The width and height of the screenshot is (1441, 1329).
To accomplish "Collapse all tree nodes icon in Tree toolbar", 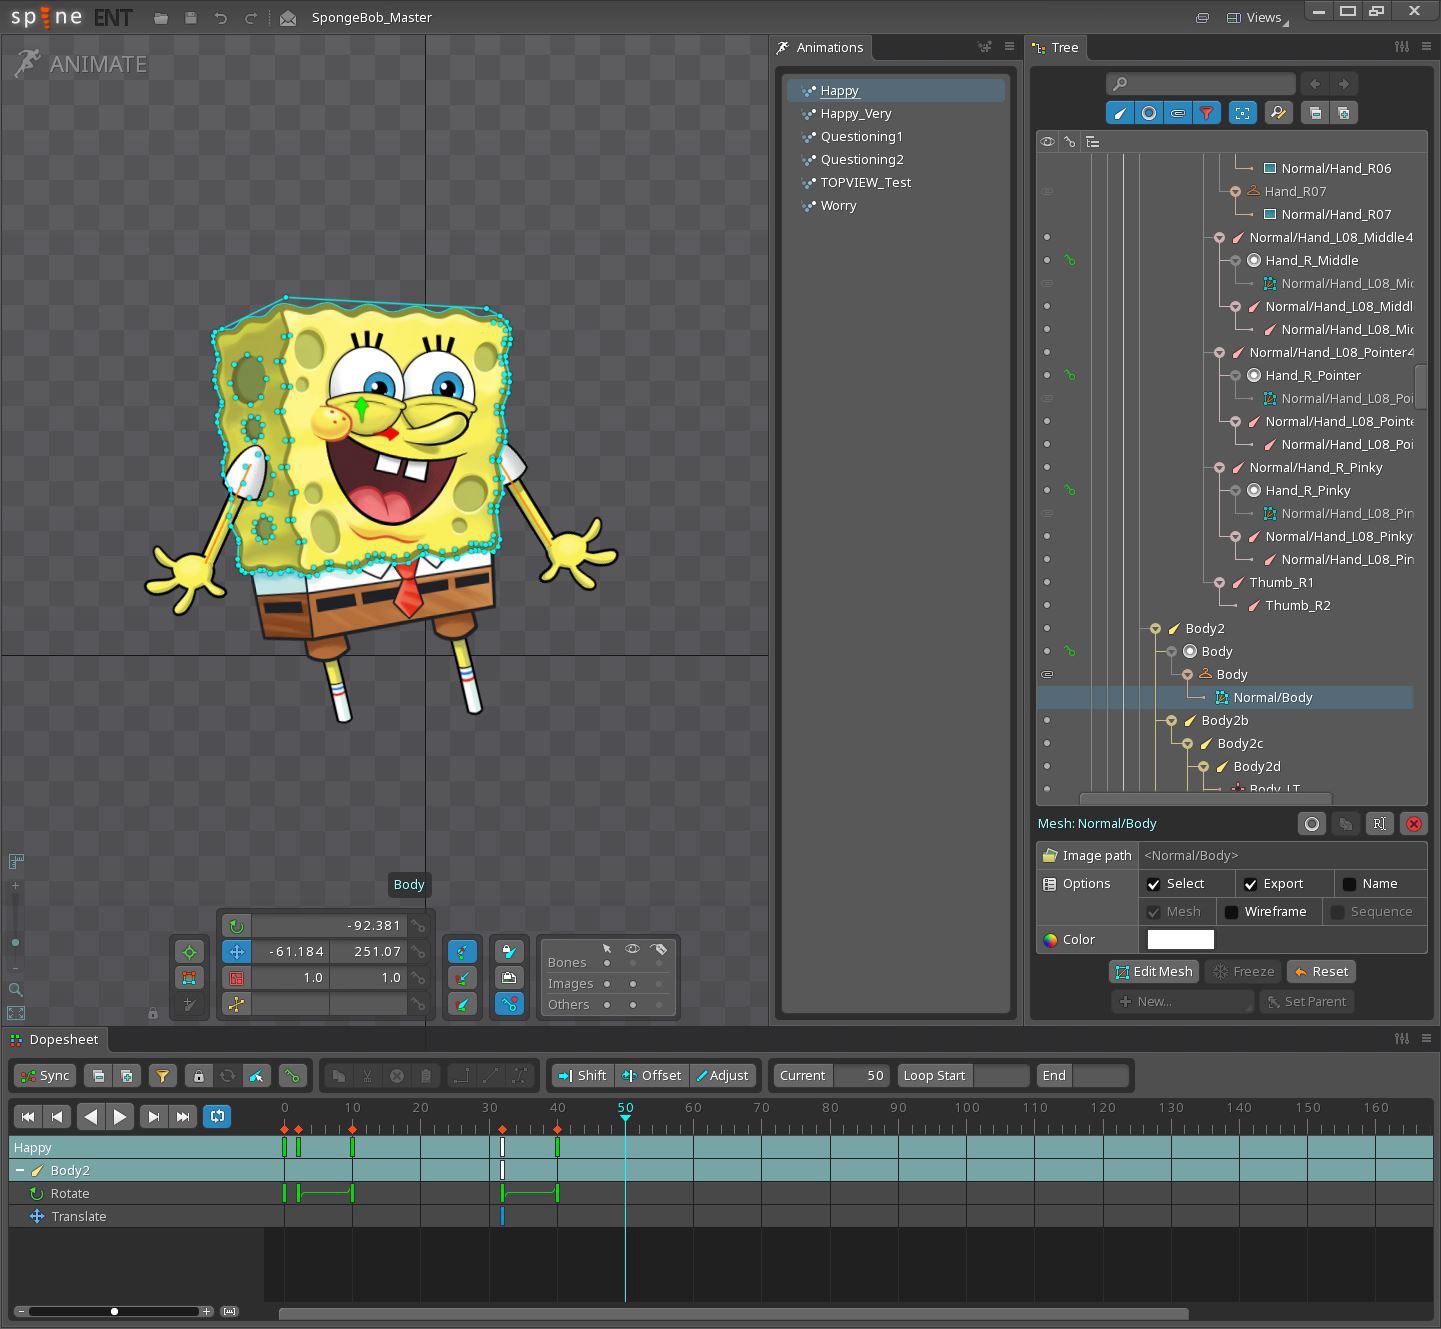I will 1315,113.
